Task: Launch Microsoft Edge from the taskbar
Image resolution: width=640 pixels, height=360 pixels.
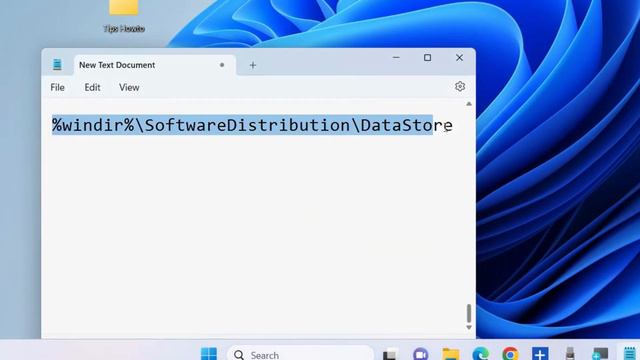Action: (481, 354)
